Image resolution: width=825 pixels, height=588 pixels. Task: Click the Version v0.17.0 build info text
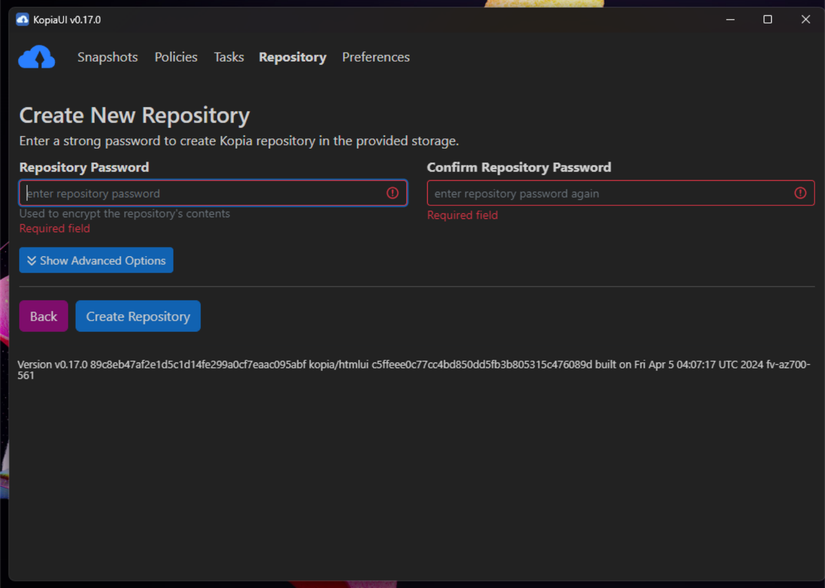(x=414, y=370)
